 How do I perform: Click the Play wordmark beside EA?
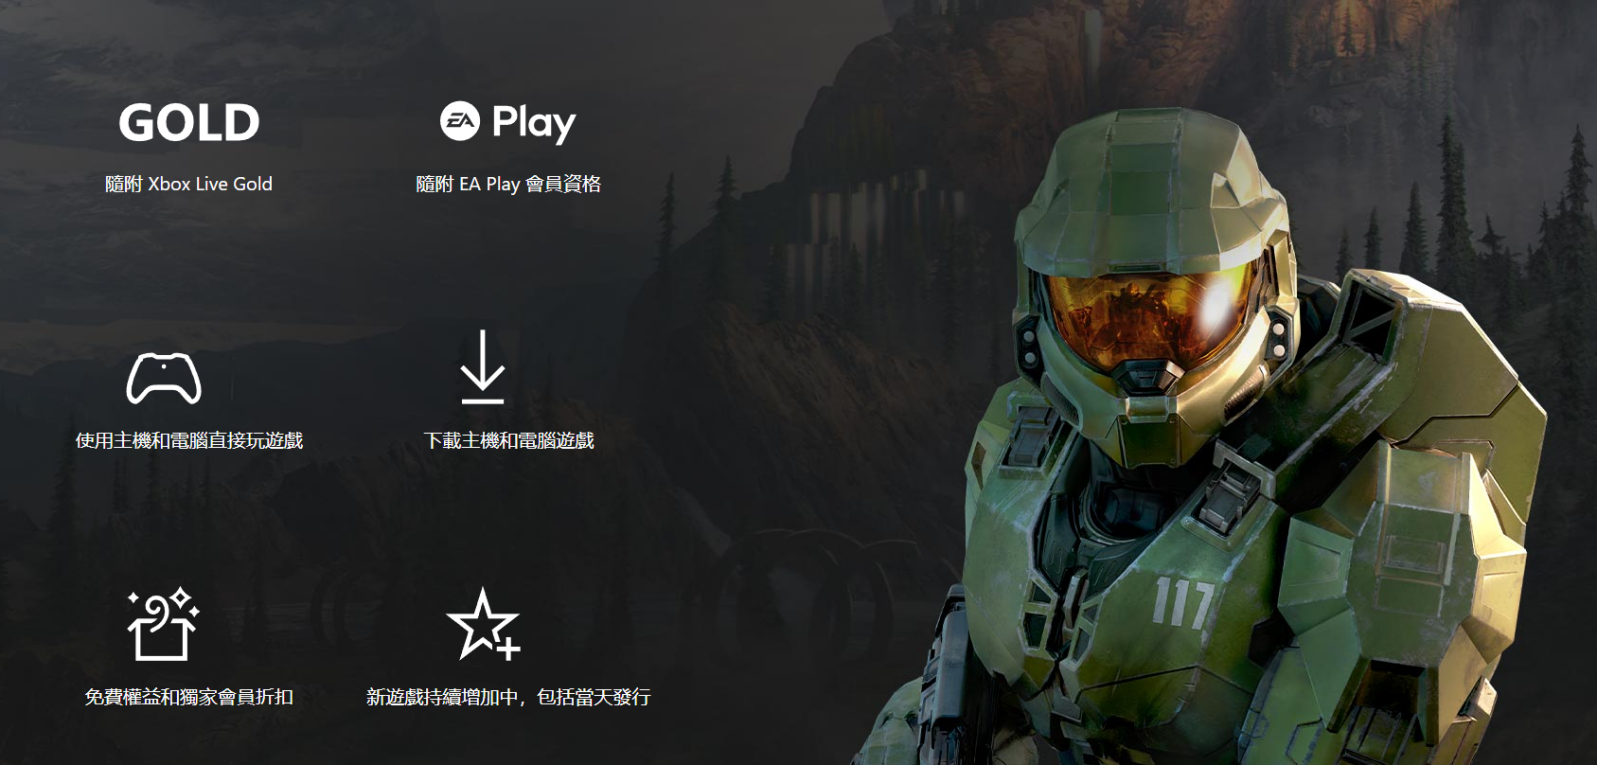[534, 124]
